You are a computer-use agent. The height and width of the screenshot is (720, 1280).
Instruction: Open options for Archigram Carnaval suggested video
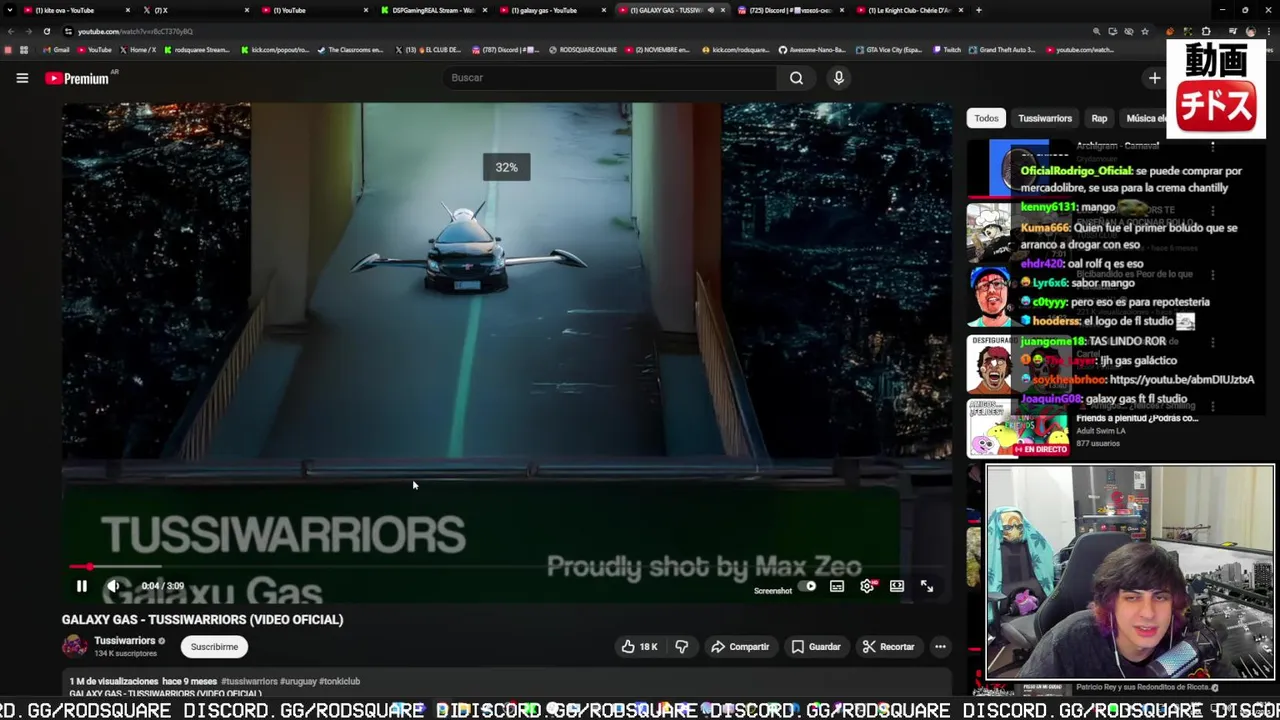tap(1213, 148)
